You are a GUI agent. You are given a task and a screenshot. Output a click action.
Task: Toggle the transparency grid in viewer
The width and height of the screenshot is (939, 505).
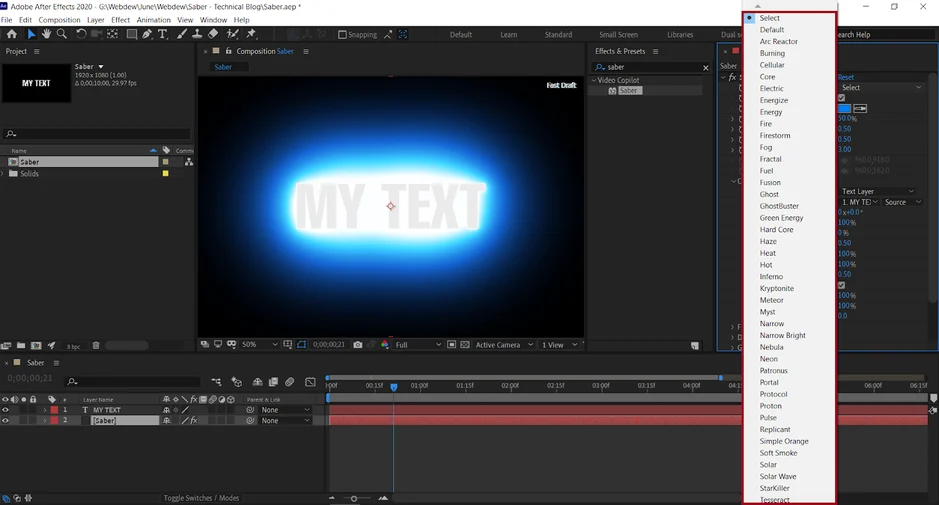tap(465, 344)
